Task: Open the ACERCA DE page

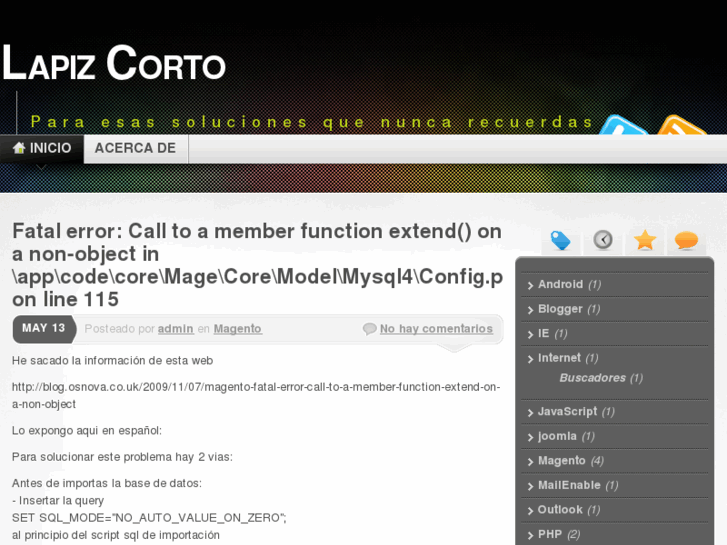Action: pyautogui.click(x=135, y=148)
